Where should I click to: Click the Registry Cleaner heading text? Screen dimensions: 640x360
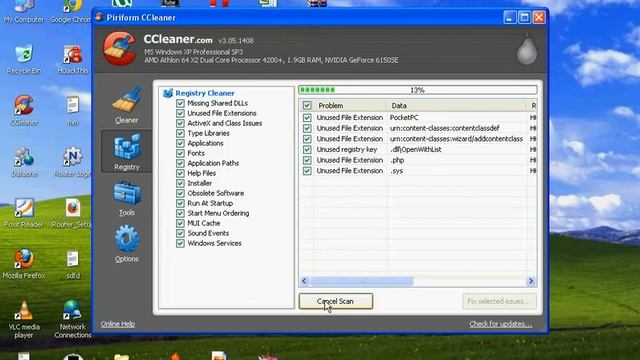205,93
